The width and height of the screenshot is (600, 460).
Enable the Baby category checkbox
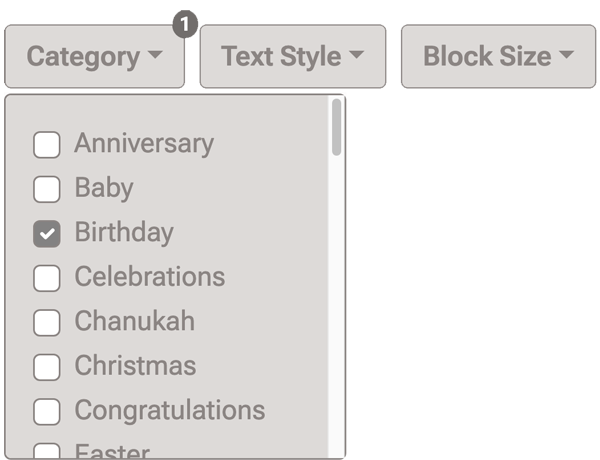47,189
